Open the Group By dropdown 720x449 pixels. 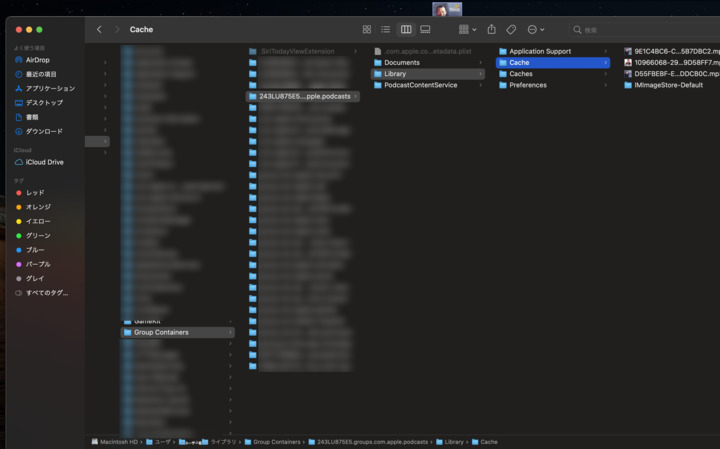[x=467, y=30]
